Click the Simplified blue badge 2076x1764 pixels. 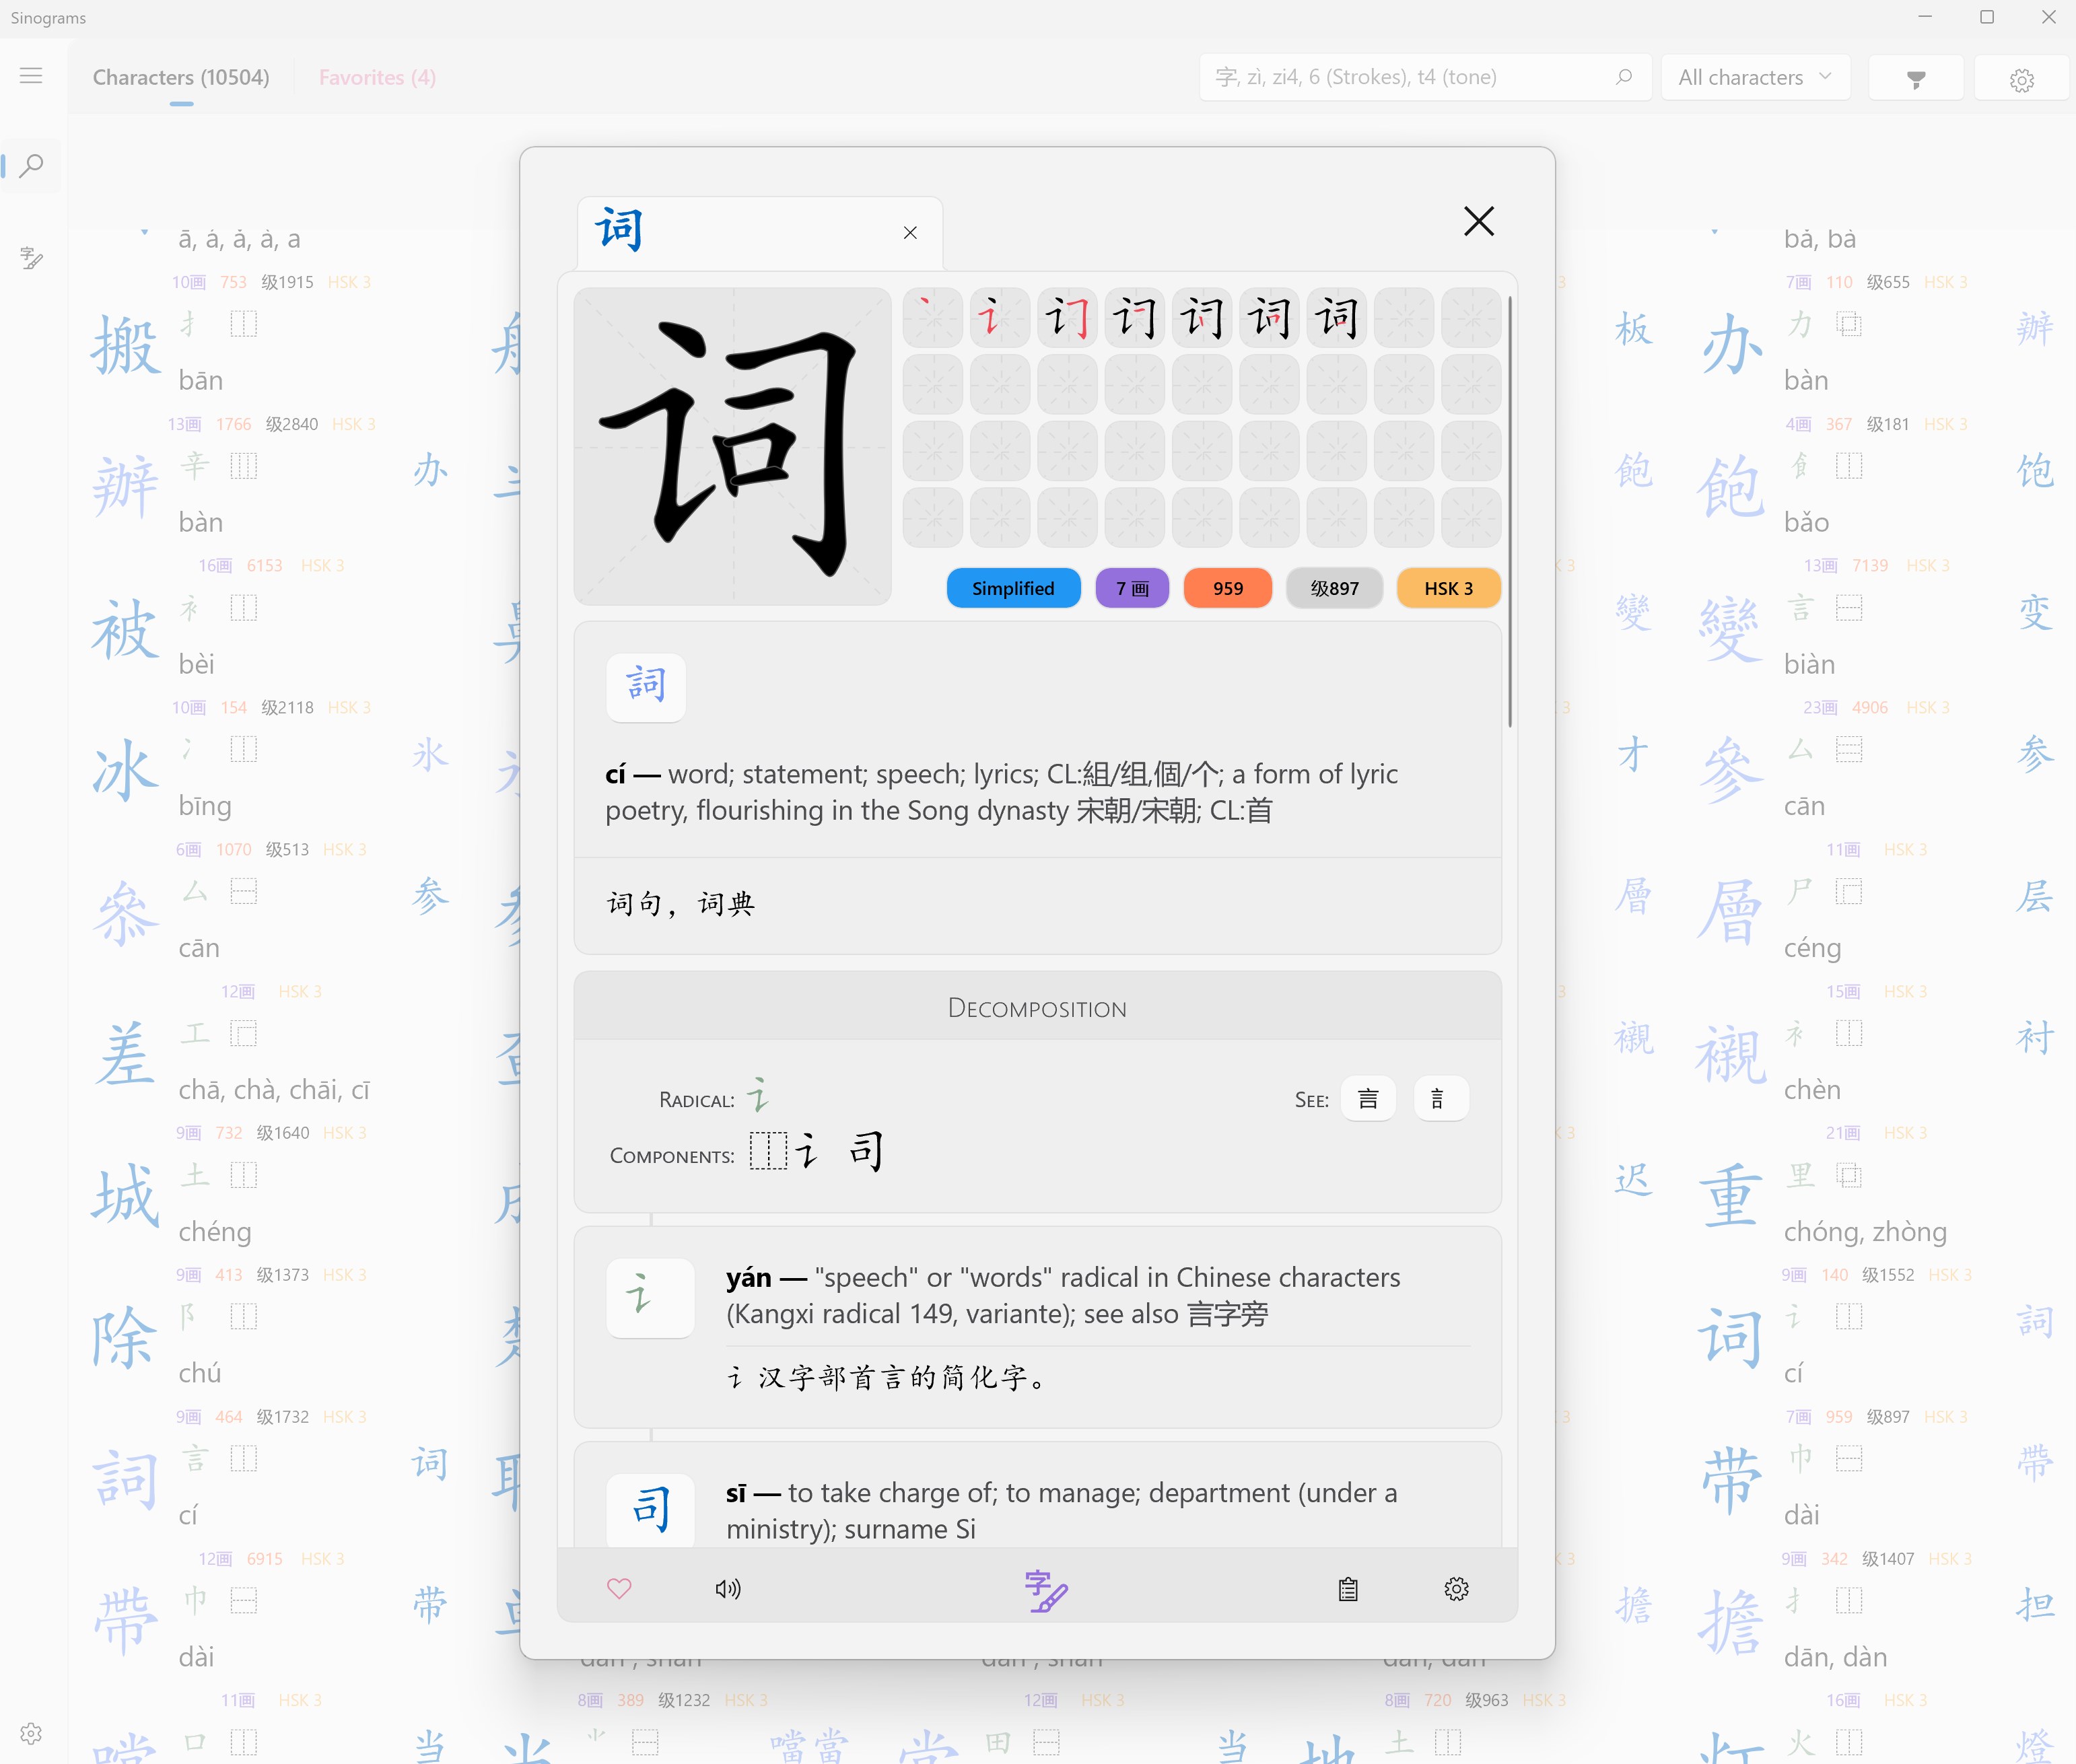(x=1012, y=588)
